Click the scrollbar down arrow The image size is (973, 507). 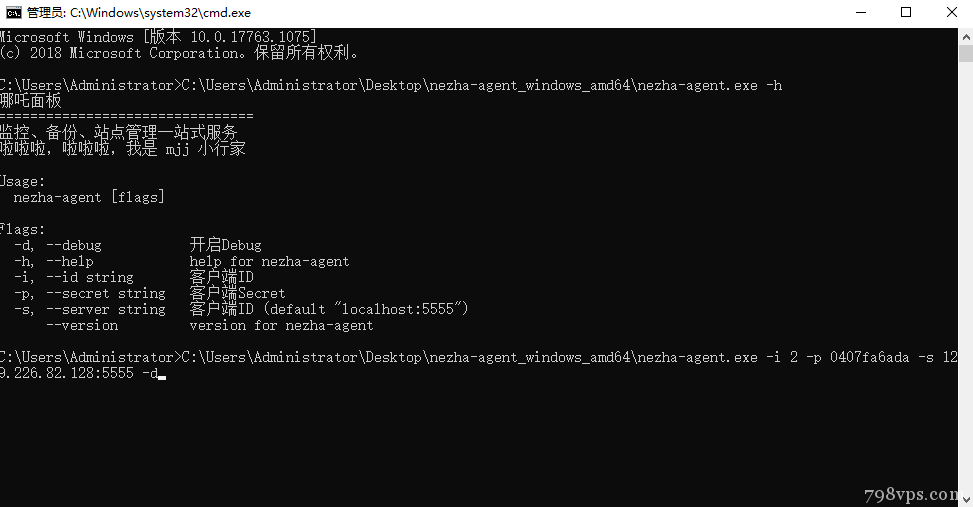tap(966, 498)
